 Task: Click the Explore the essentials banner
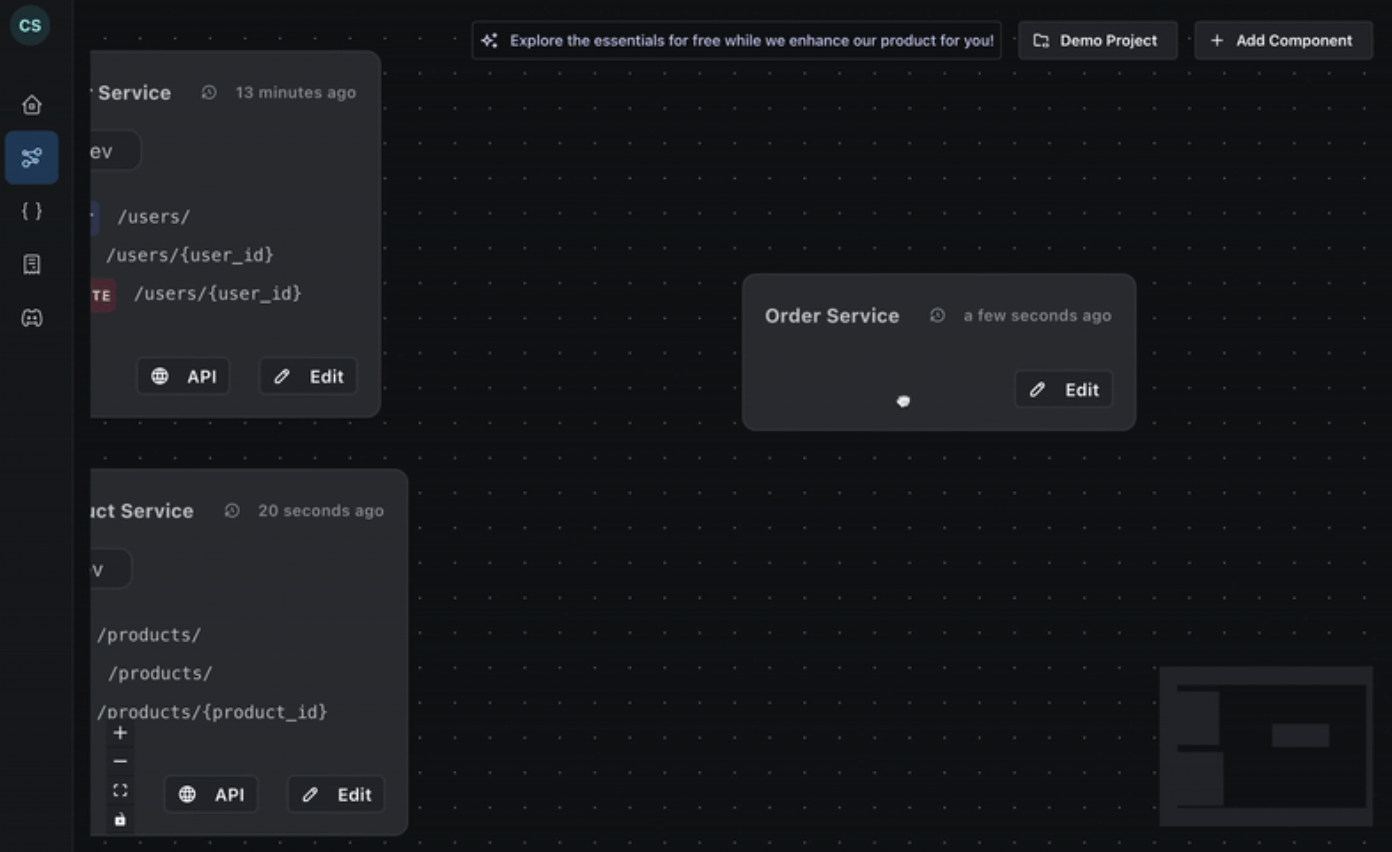pyautogui.click(x=737, y=41)
